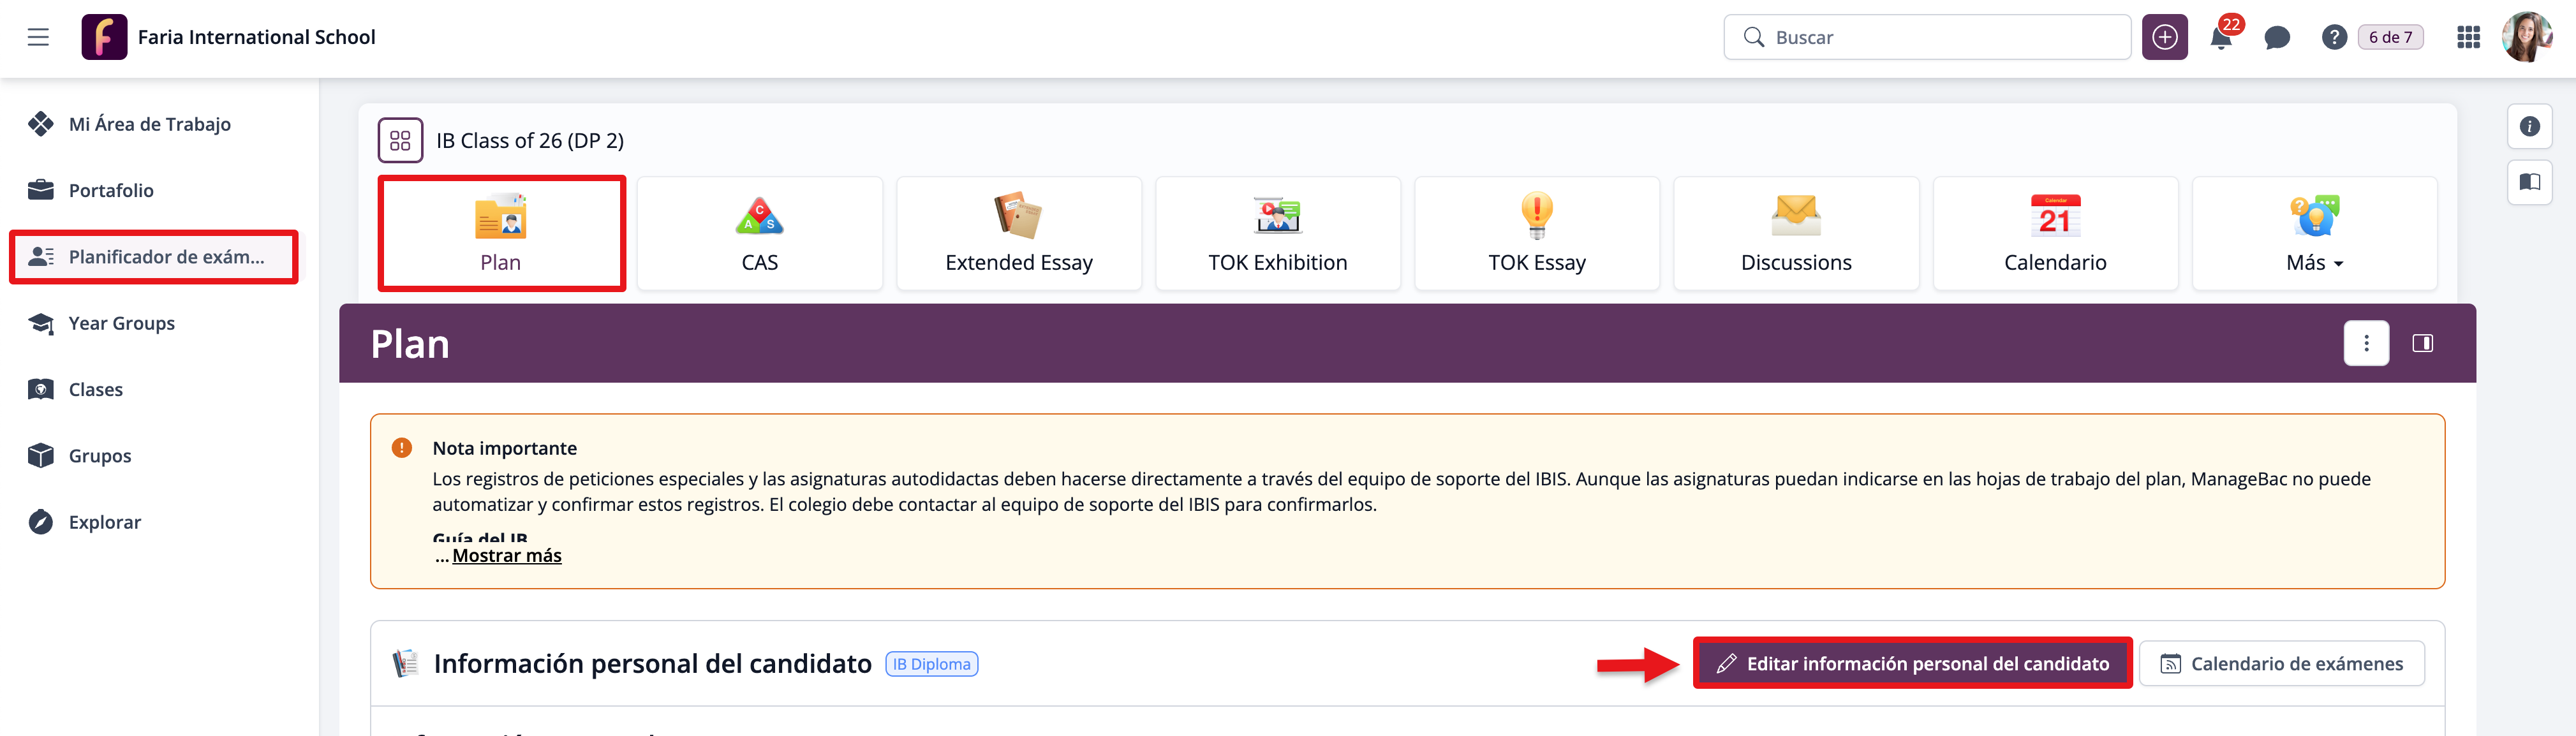Open Calendario de exámenes button
This screenshot has height=736, width=2576.
[2281, 664]
